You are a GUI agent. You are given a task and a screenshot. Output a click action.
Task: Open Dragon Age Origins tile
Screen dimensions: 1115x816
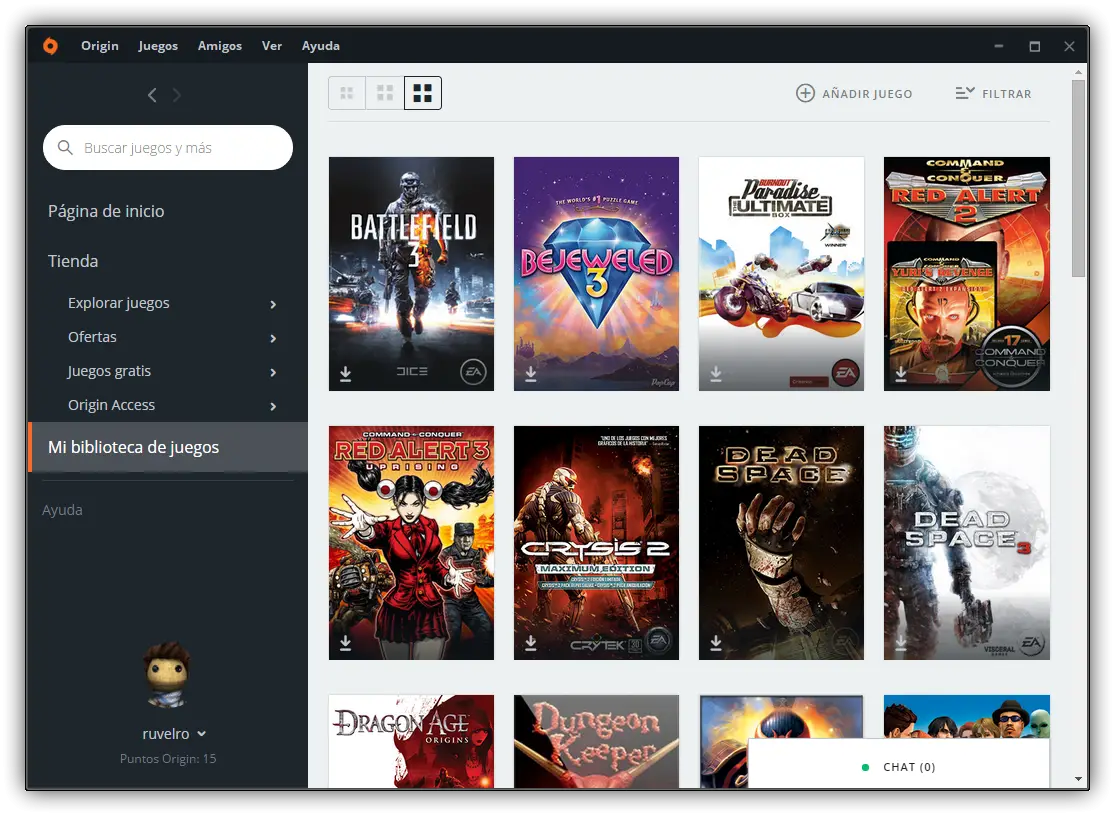pyautogui.click(x=411, y=741)
